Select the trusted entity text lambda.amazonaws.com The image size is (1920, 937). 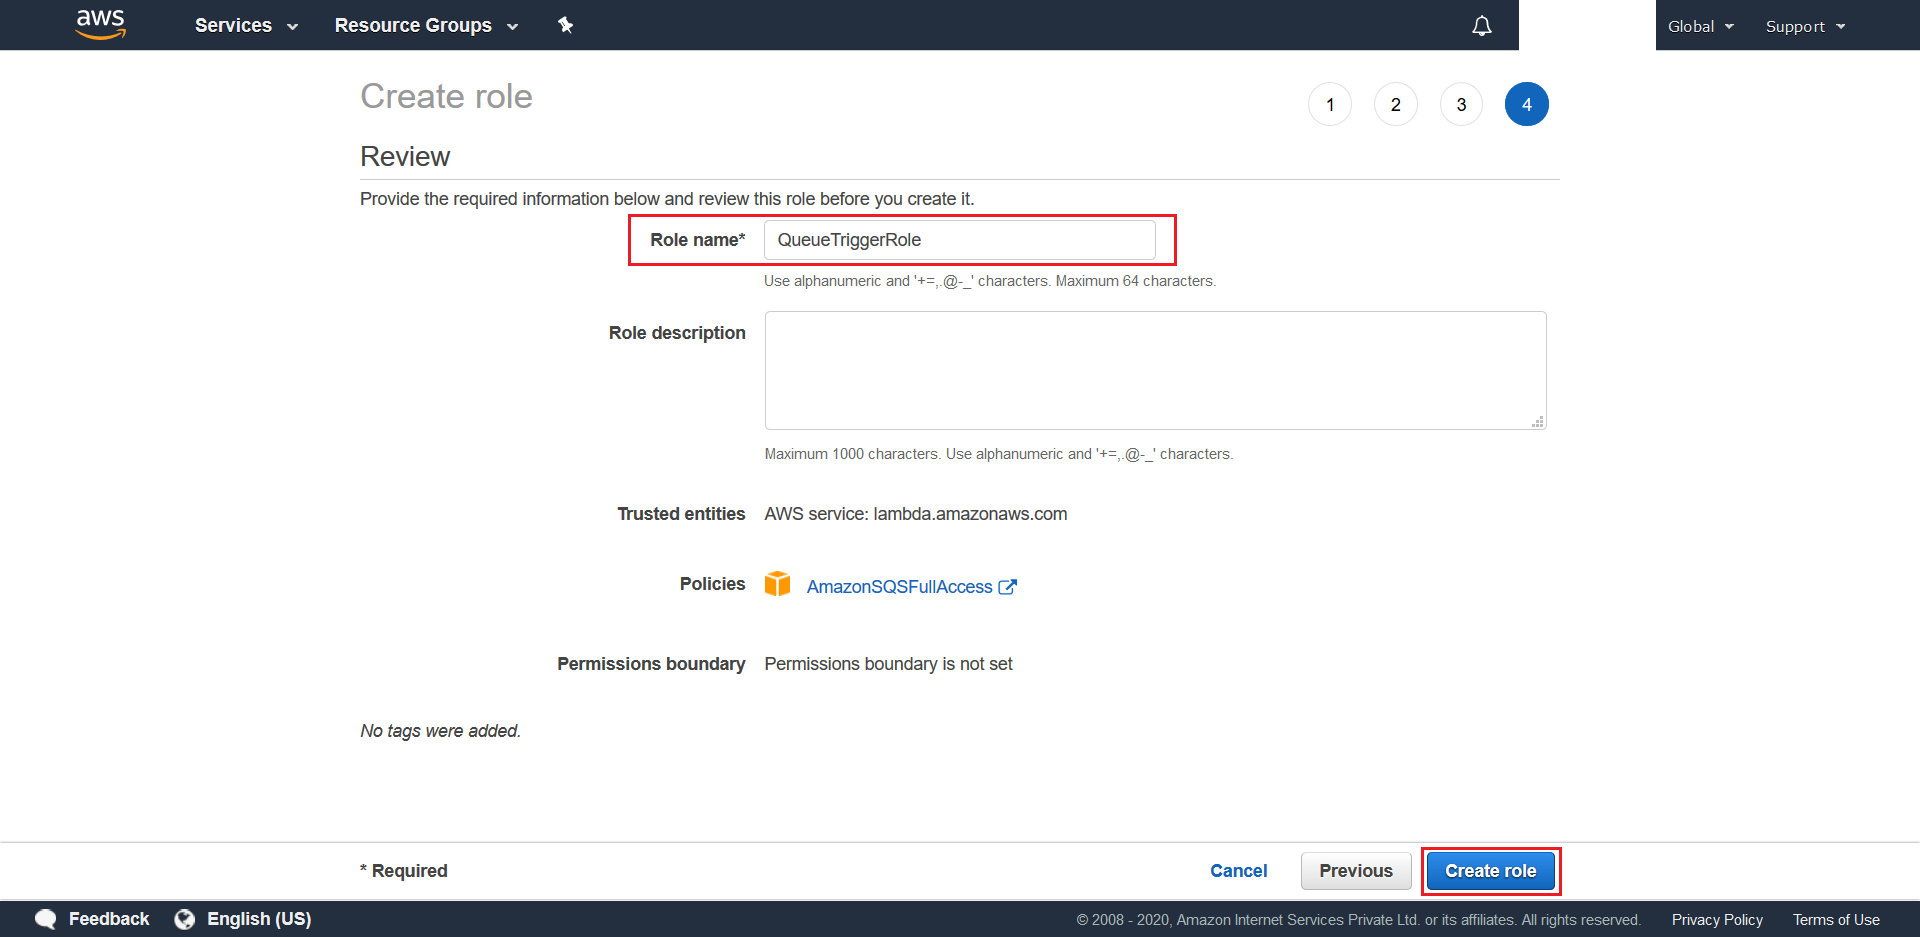[x=970, y=514]
